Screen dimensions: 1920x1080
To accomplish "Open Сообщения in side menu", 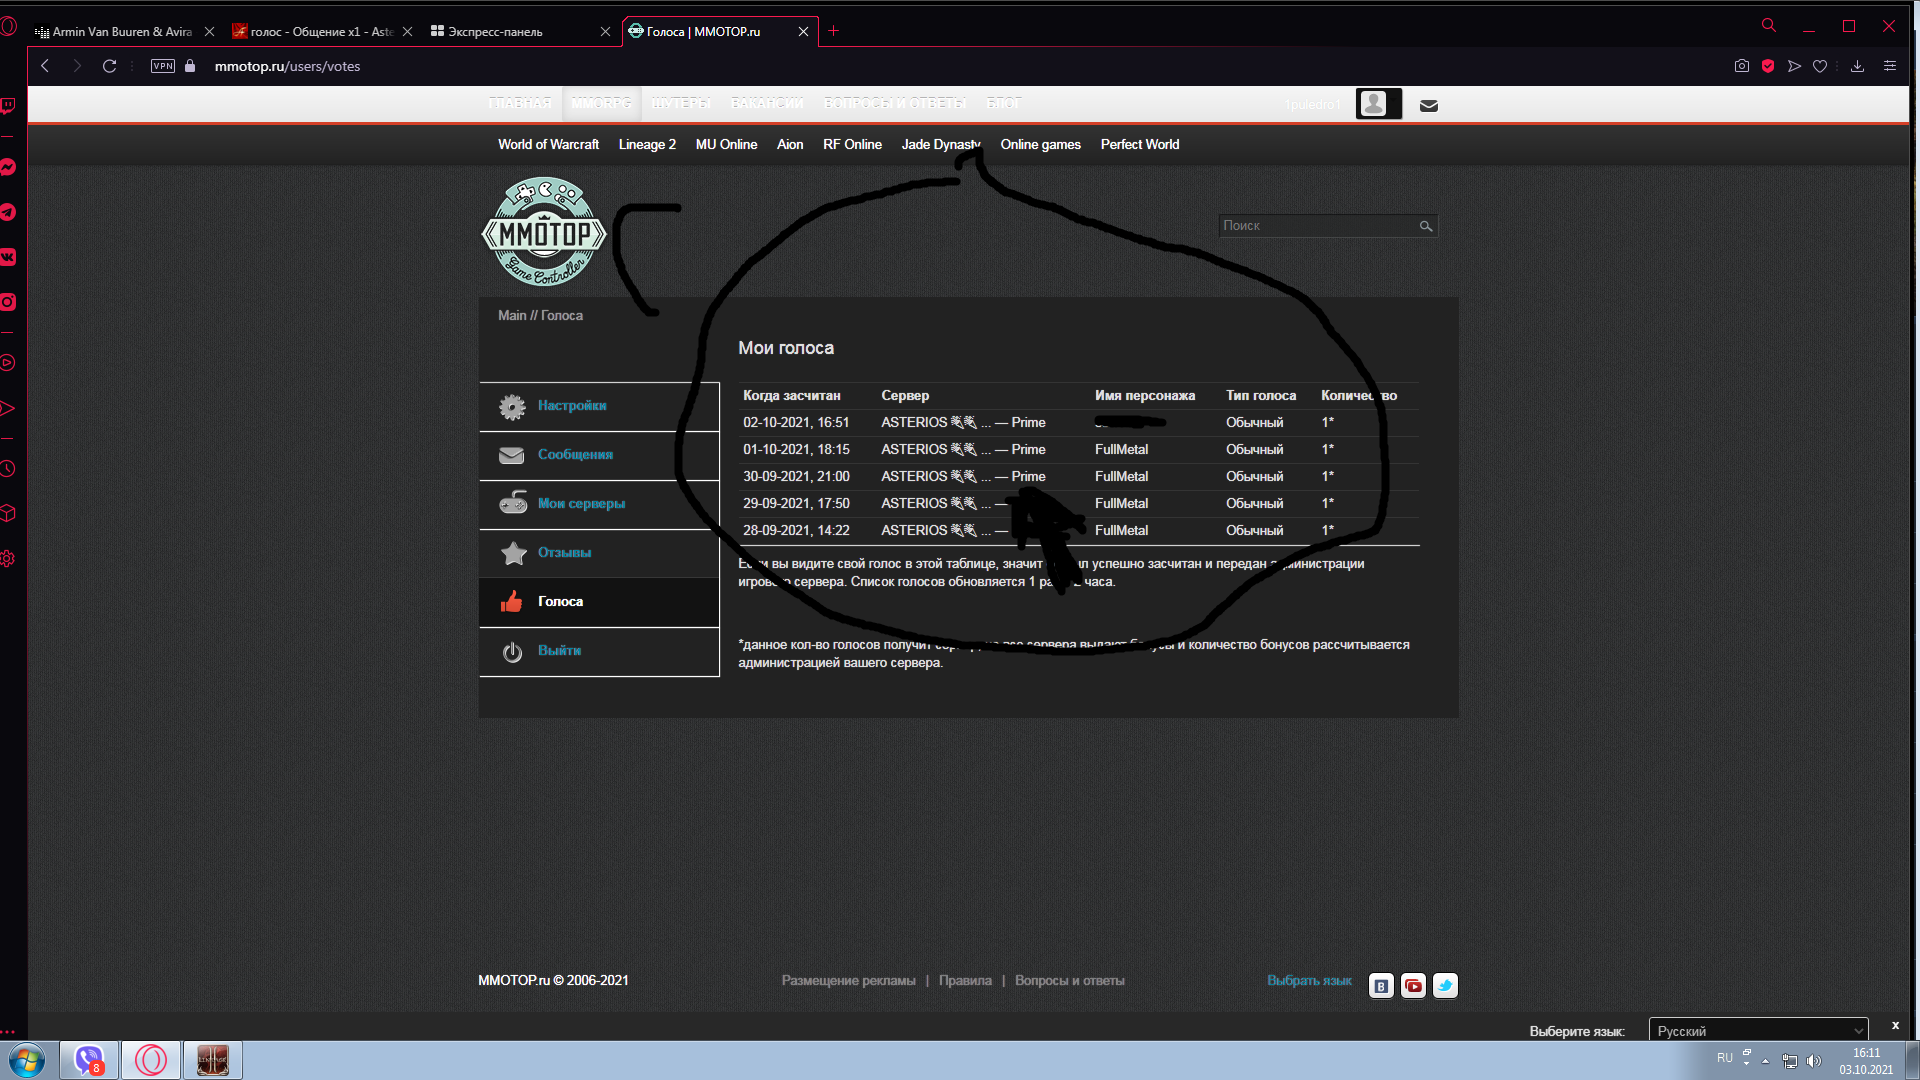I will [599, 455].
